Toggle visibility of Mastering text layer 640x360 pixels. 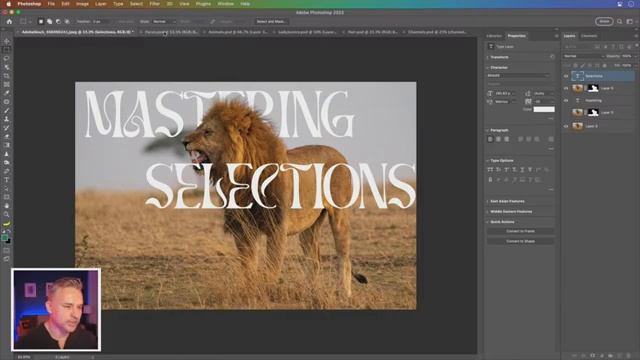click(x=566, y=100)
